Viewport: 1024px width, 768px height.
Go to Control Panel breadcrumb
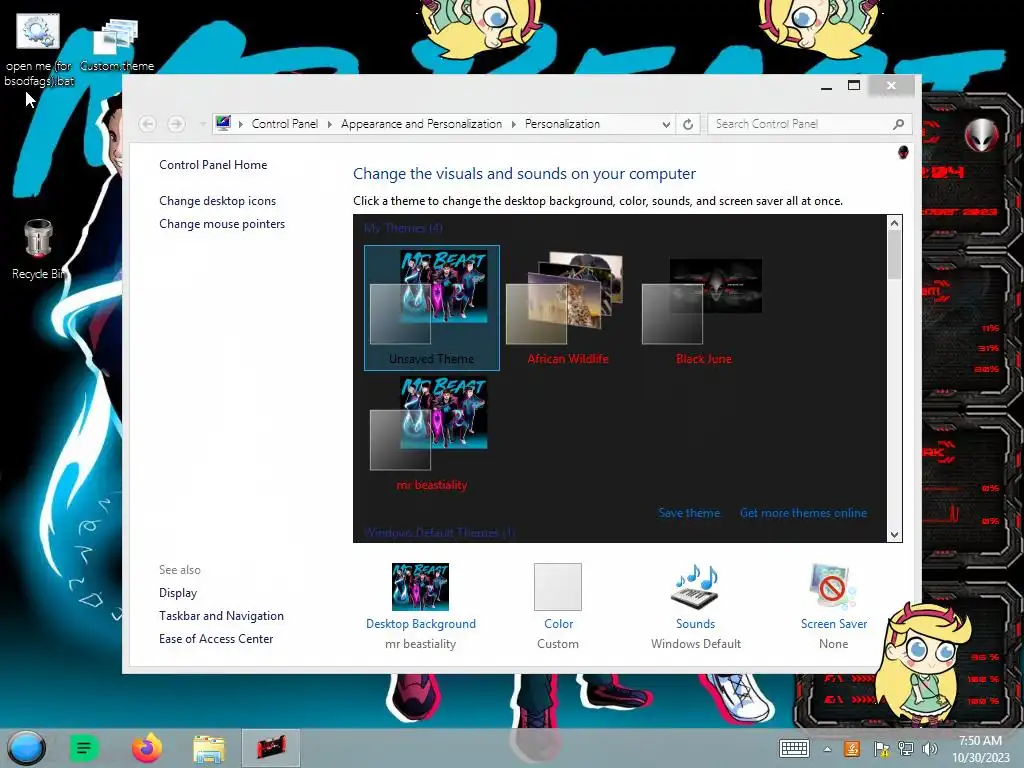[285, 124]
